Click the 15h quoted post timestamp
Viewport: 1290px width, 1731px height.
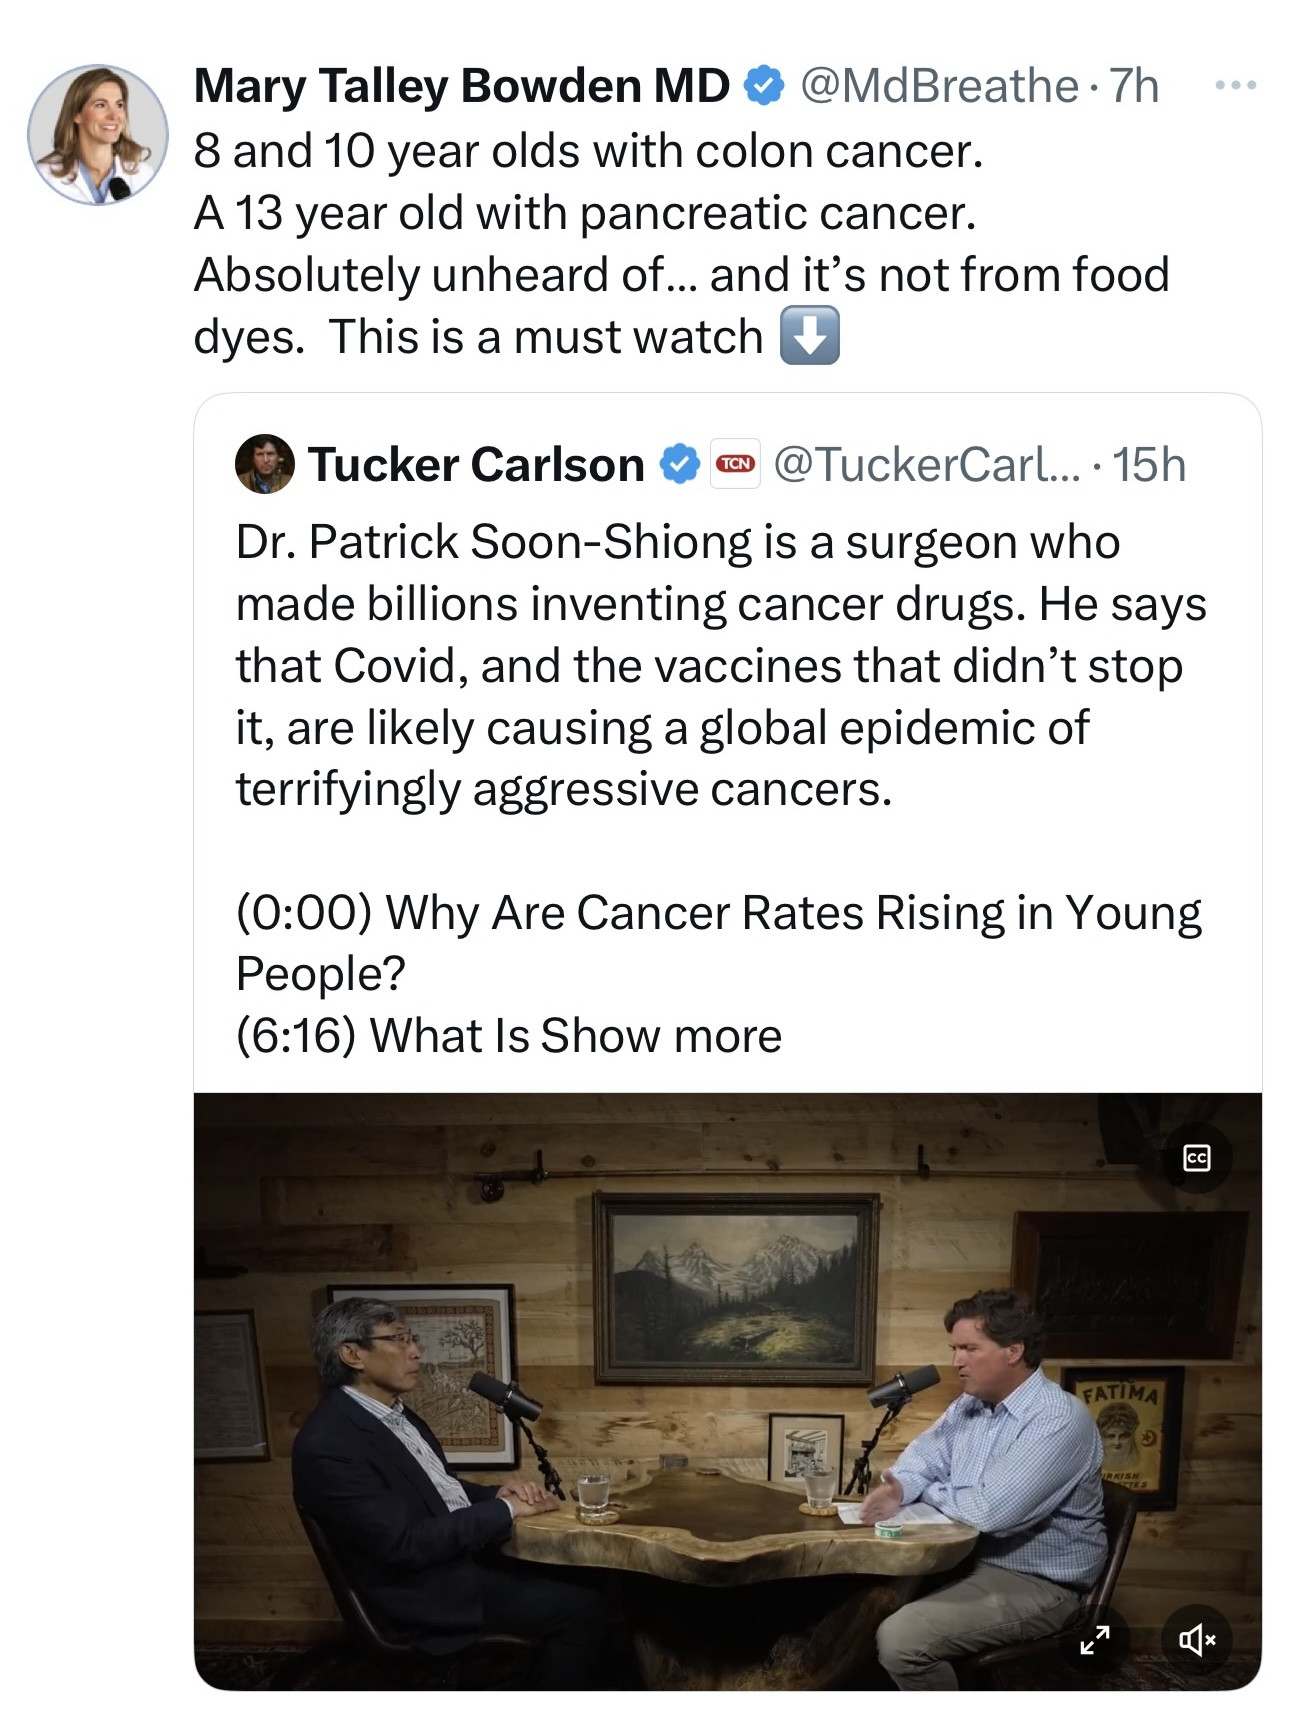pos(1150,464)
